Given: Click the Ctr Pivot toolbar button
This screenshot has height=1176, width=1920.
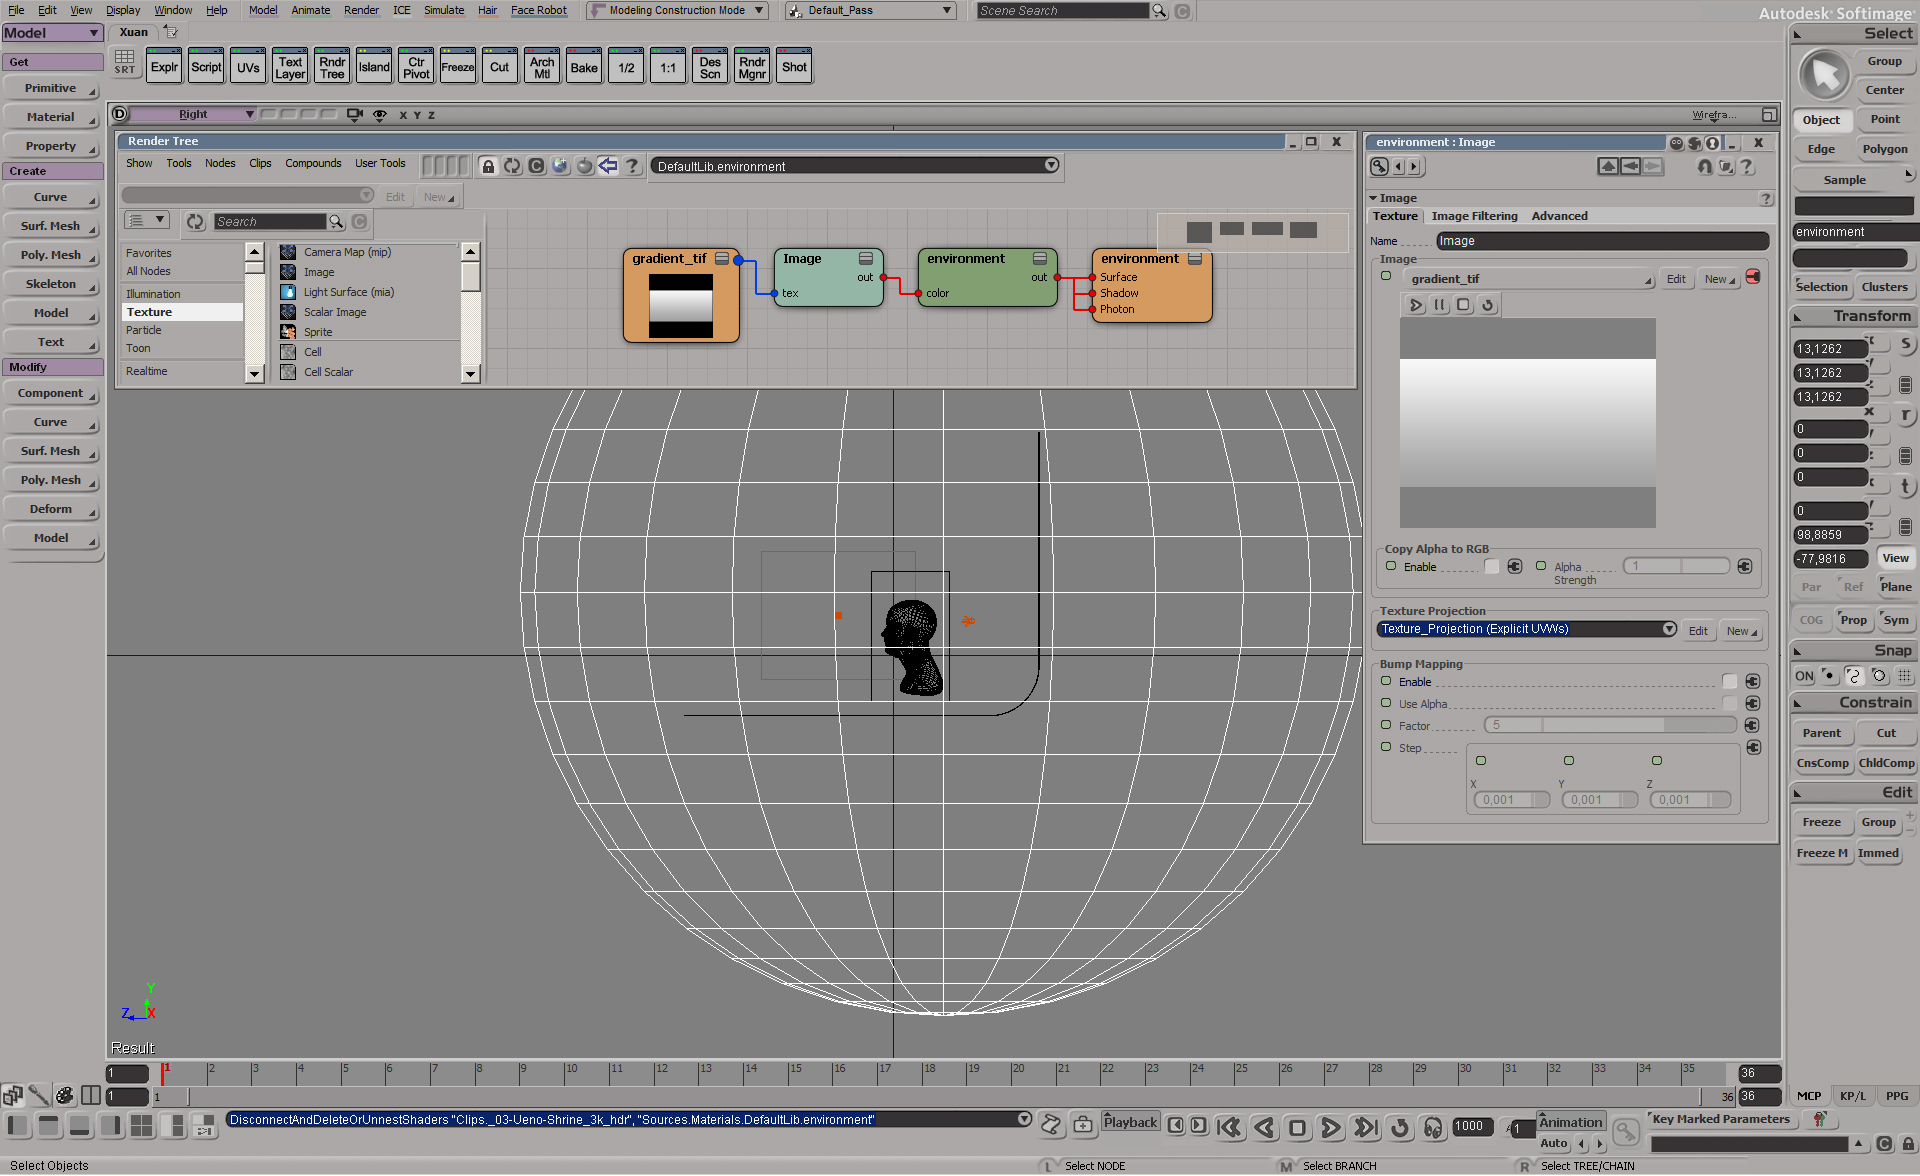Looking at the screenshot, I should [x=416, y=67].
